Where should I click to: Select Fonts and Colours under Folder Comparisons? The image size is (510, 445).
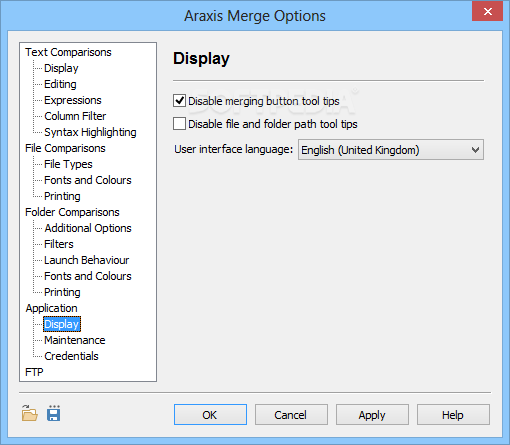pyautogui.click(x=88, y=276)
